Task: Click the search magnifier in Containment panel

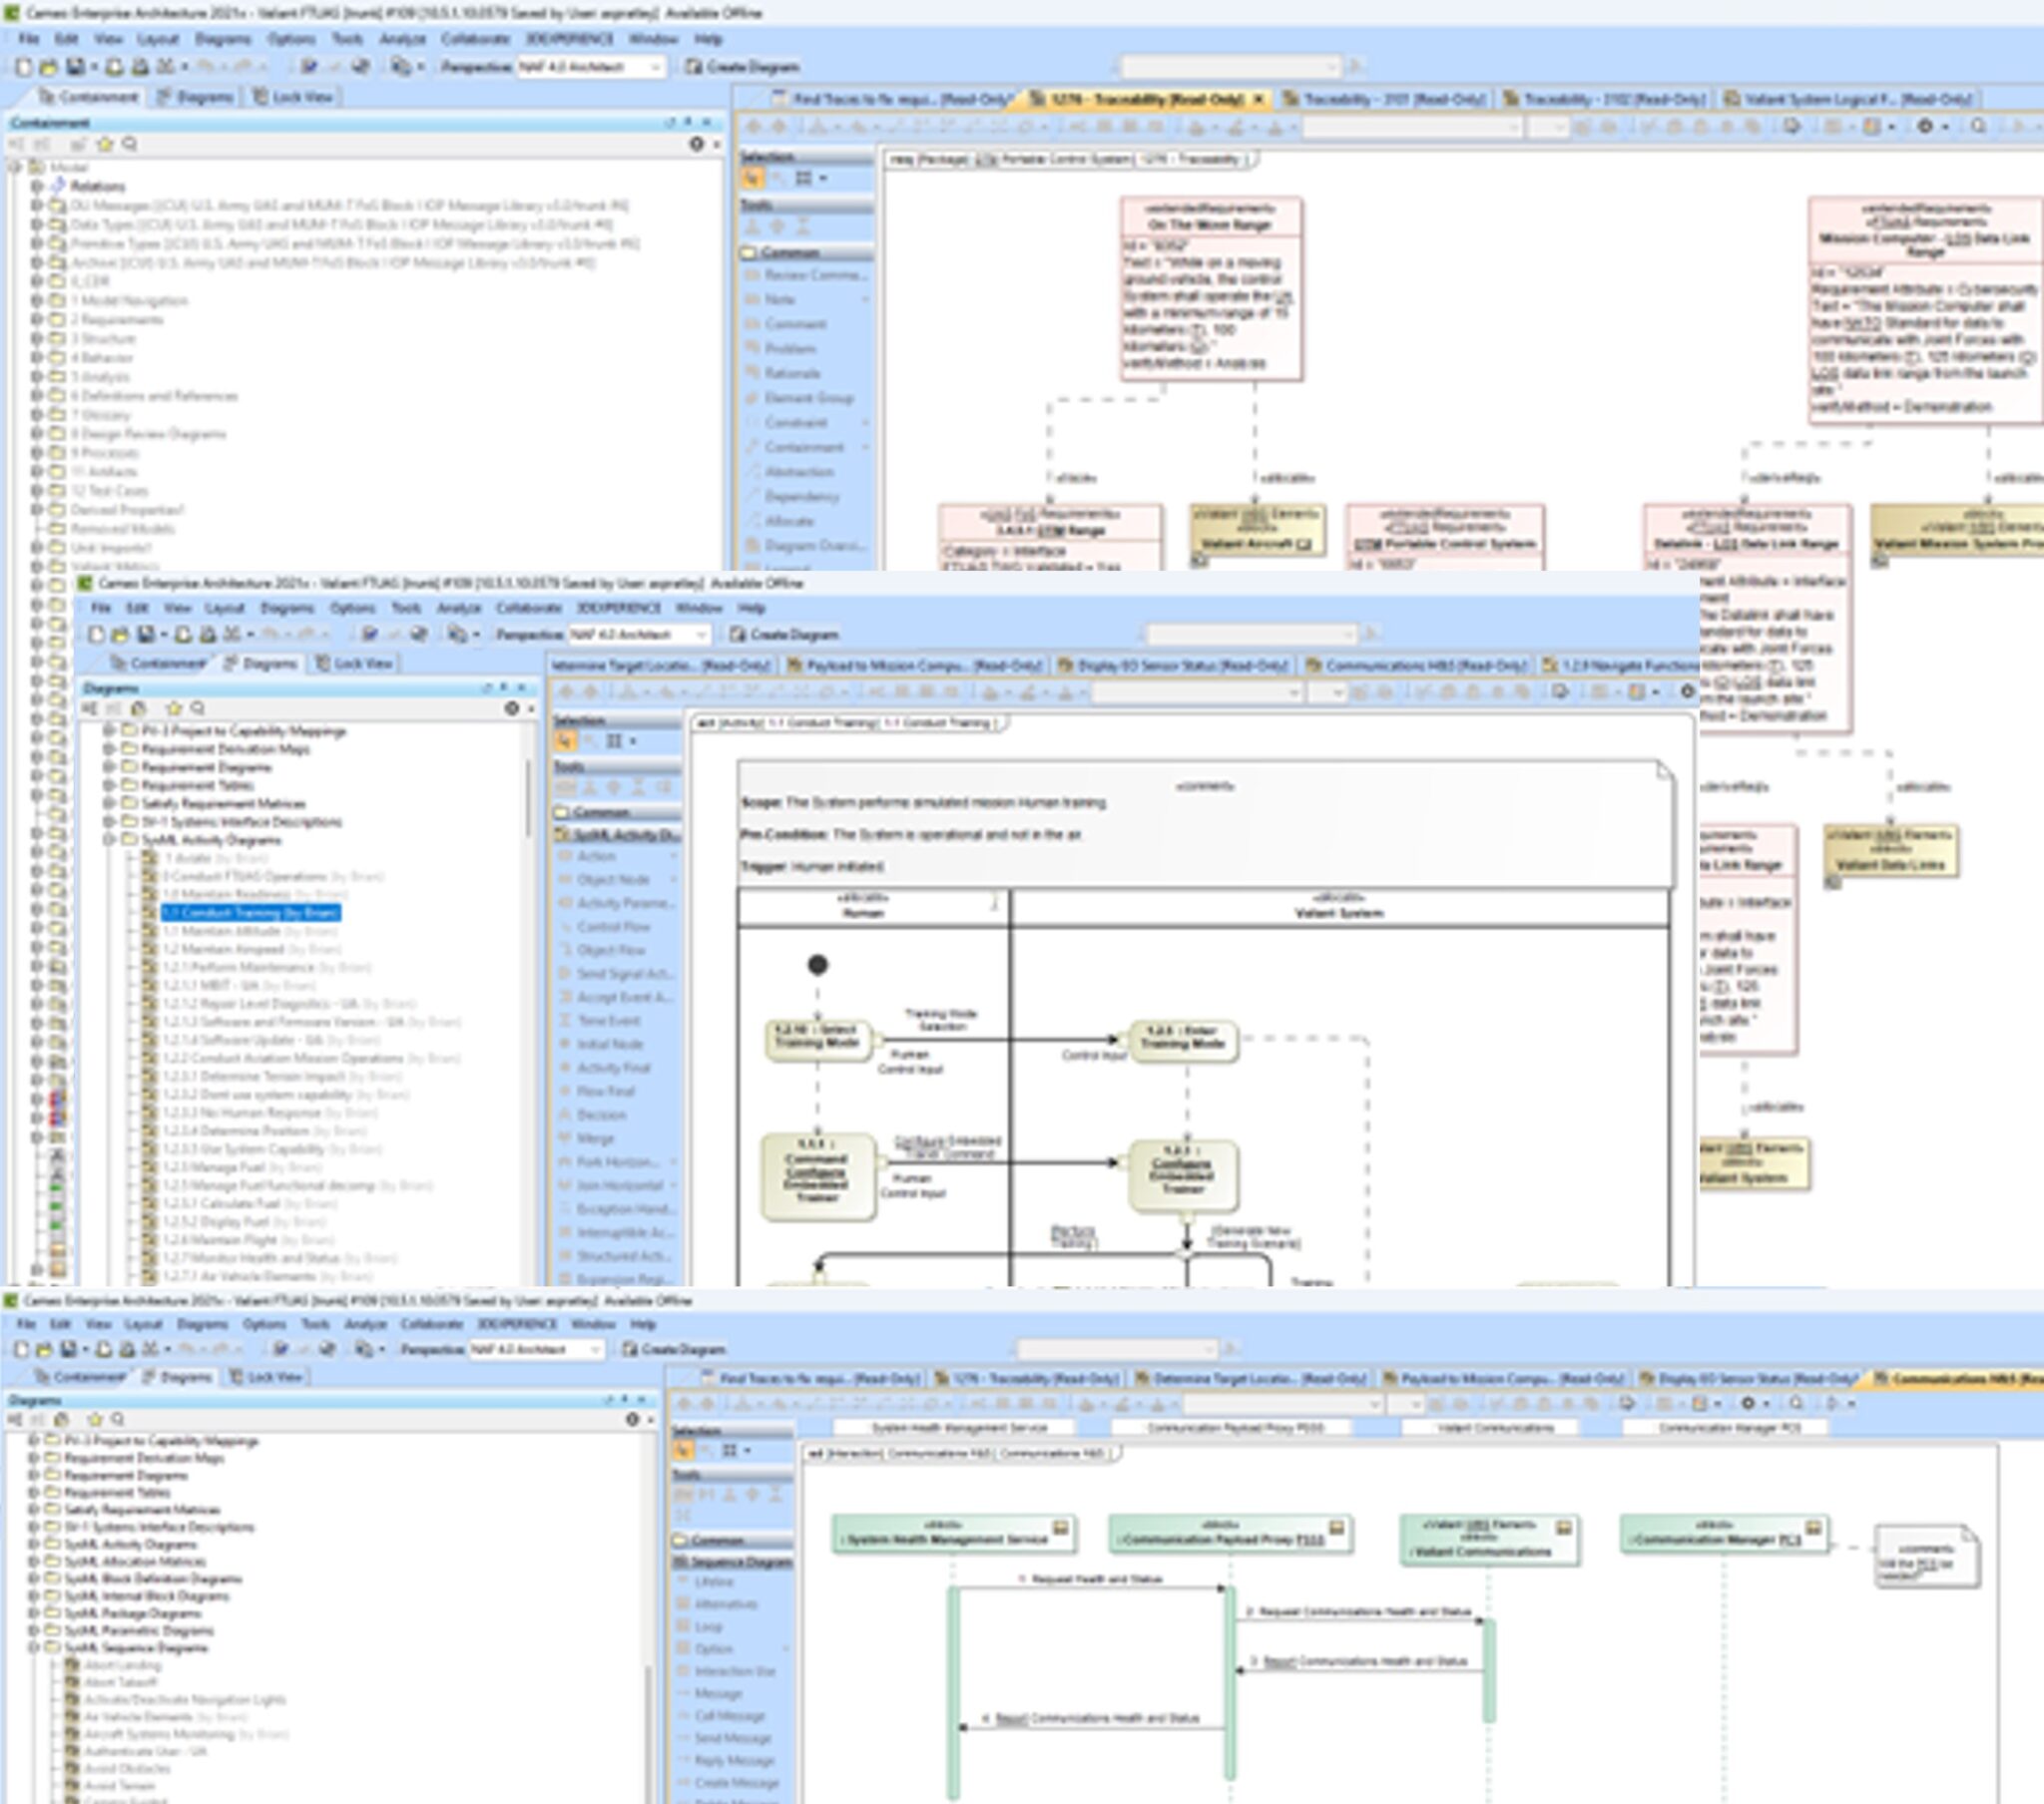Action: click(130, 144)
